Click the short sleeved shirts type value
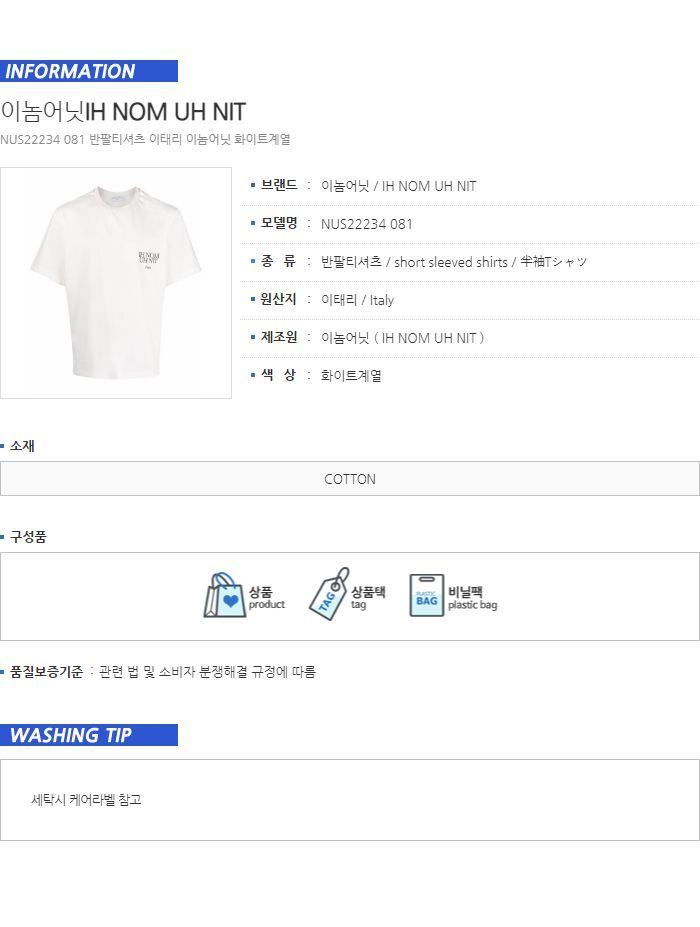The height and width of the screenshot is (927, 700). pos(454,262)
